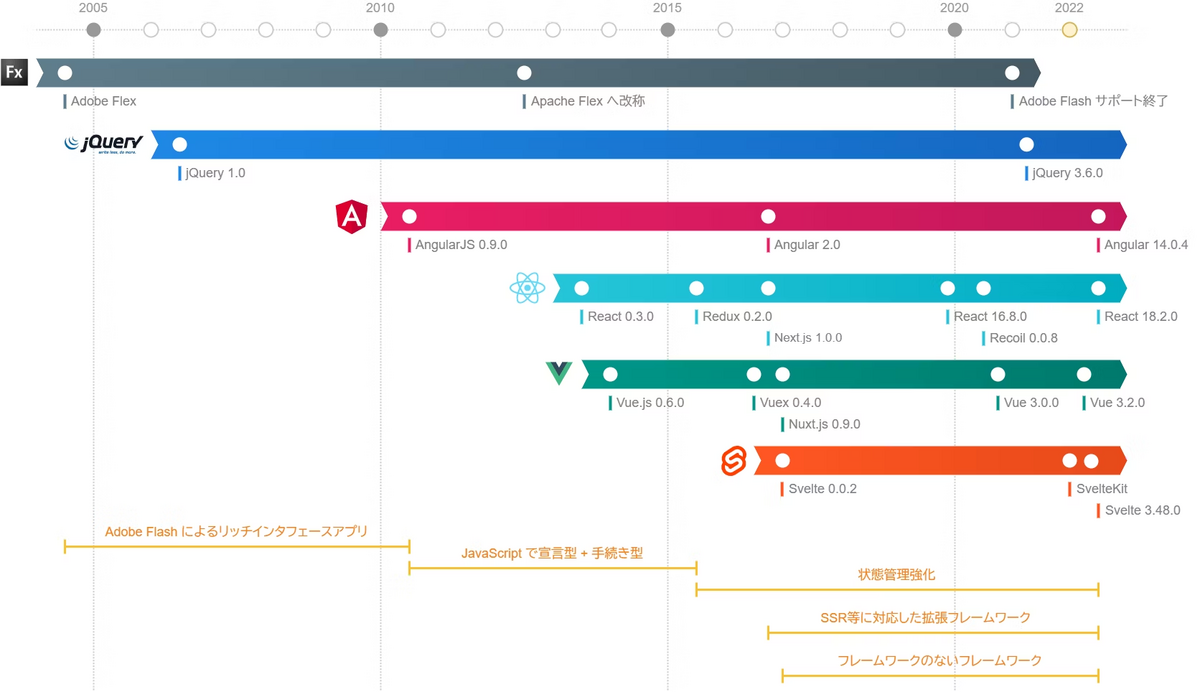The width and height of the screenshot is (1200, 692).
Task: Click the React 18.2.0 label
Action: pyautogui.click(x=1141, y=317)
